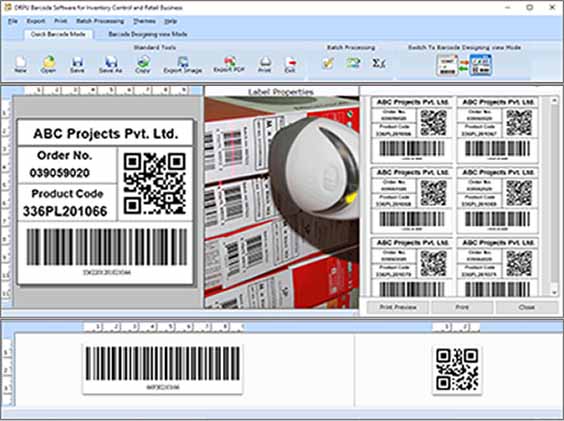Click the scroll-up arrow of preview scrollbar
Screen dimensions: 564x421
[555, 100]
